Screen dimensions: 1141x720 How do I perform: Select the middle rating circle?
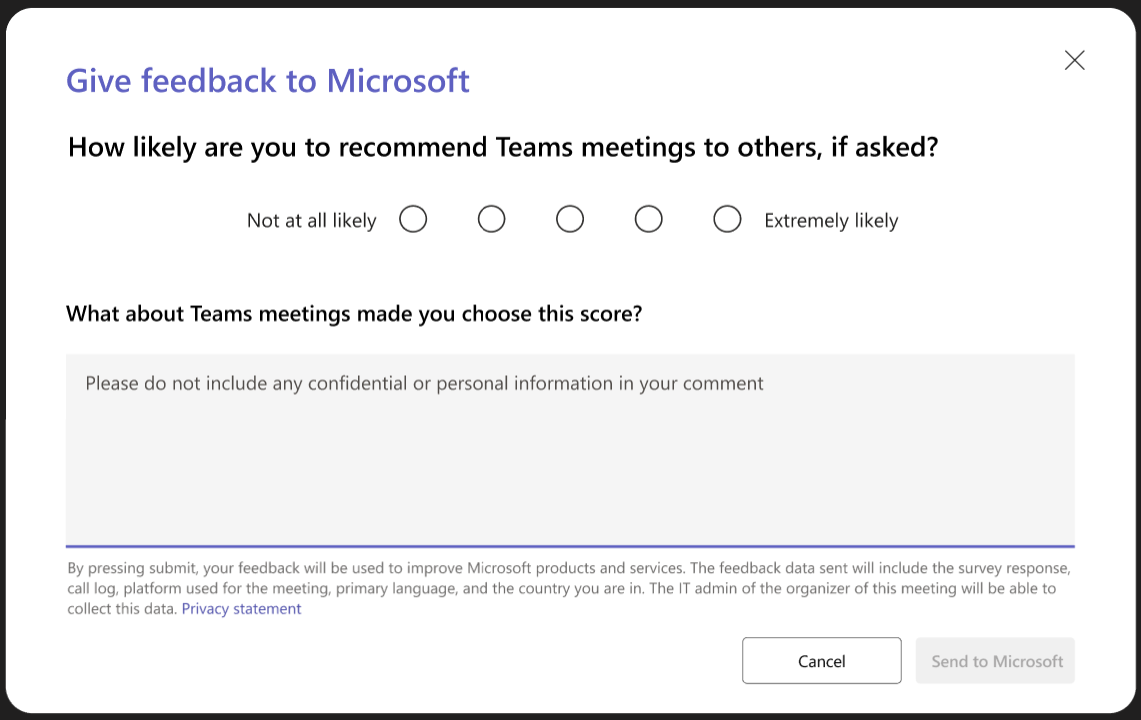click(x=570, y=219)
